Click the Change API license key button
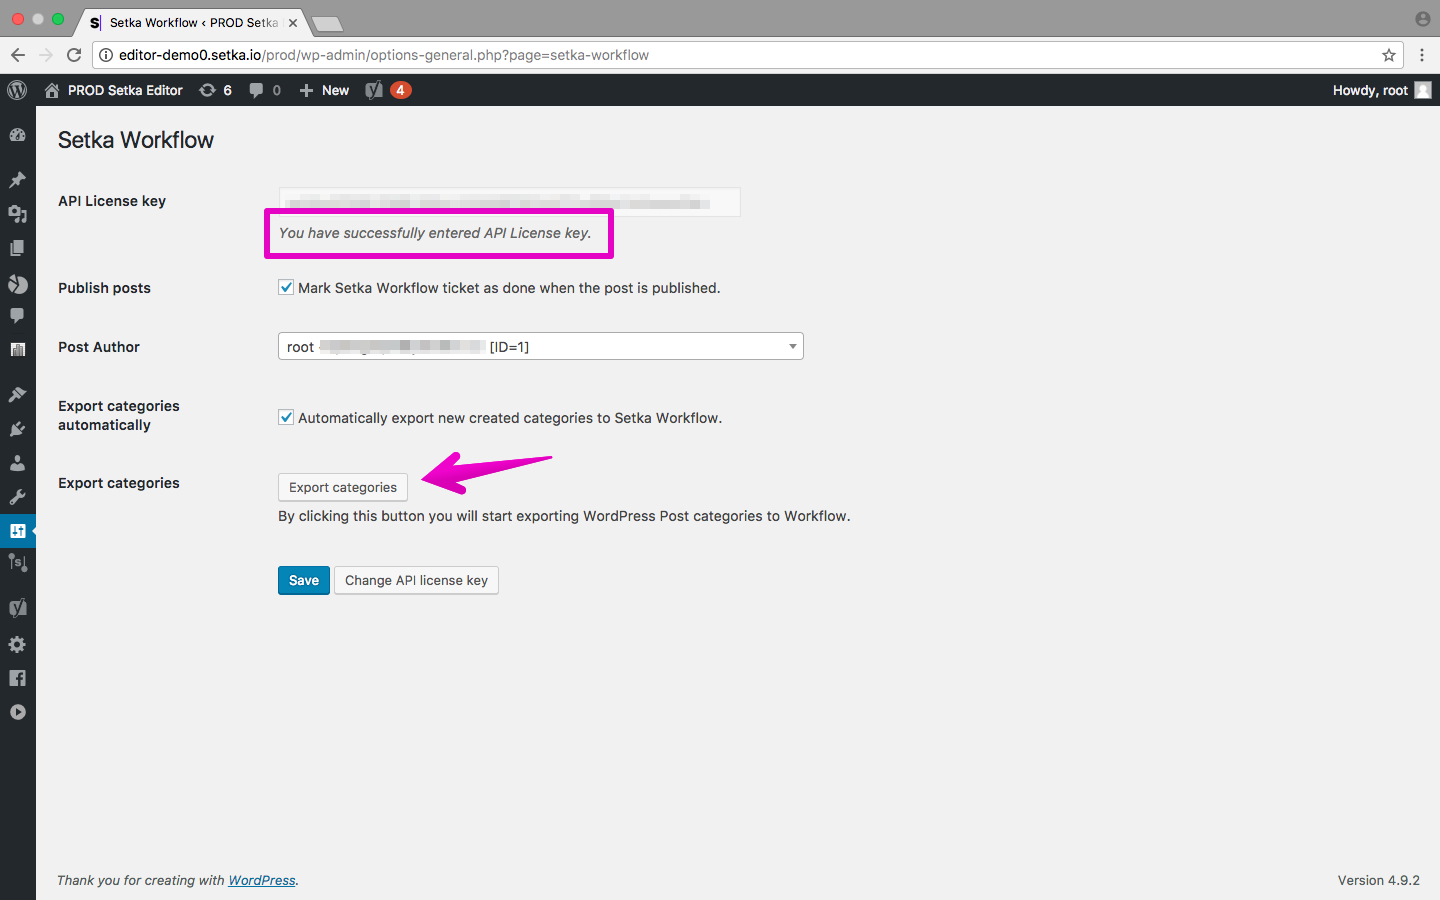Image resolution: width=1440 pixels, height=900 pixels. click(416, 580)
